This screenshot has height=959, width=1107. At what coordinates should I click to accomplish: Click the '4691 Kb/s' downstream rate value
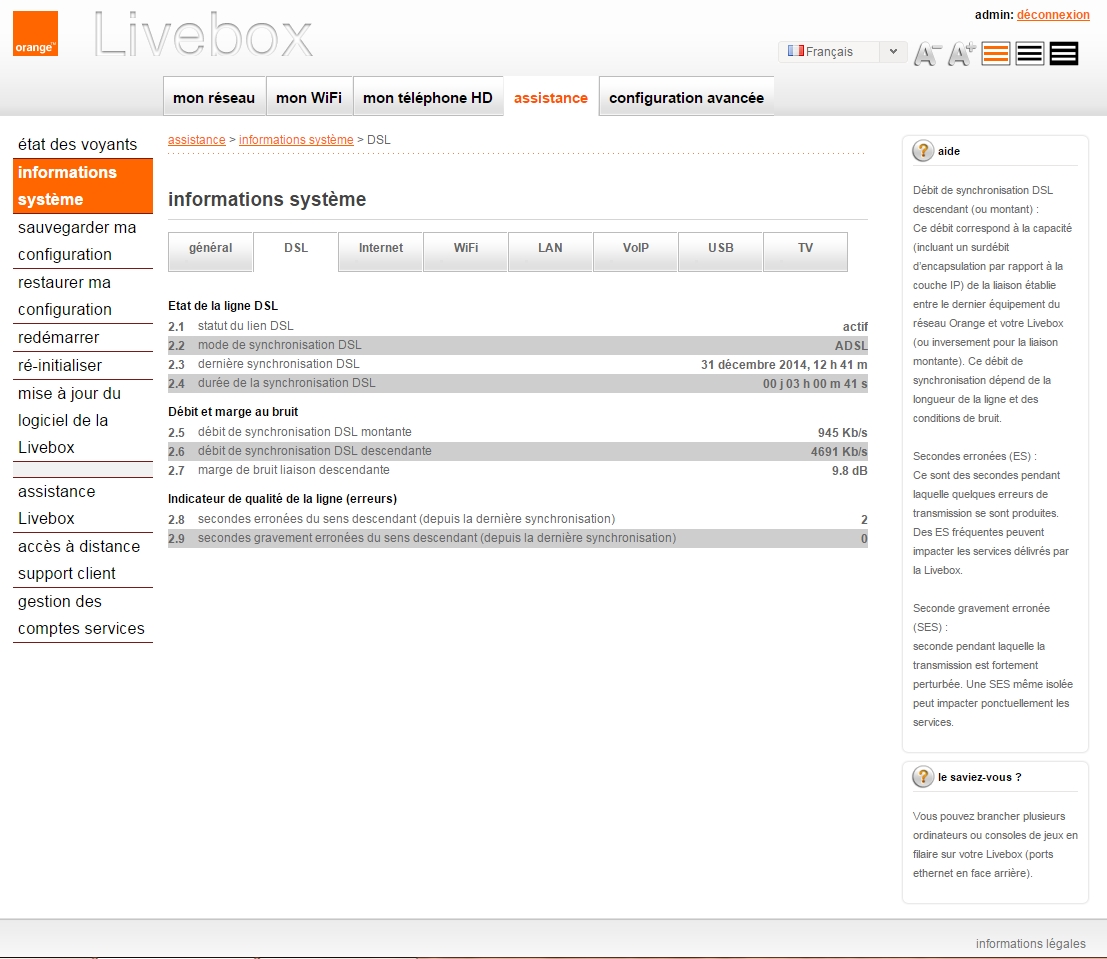coord(839,451)
